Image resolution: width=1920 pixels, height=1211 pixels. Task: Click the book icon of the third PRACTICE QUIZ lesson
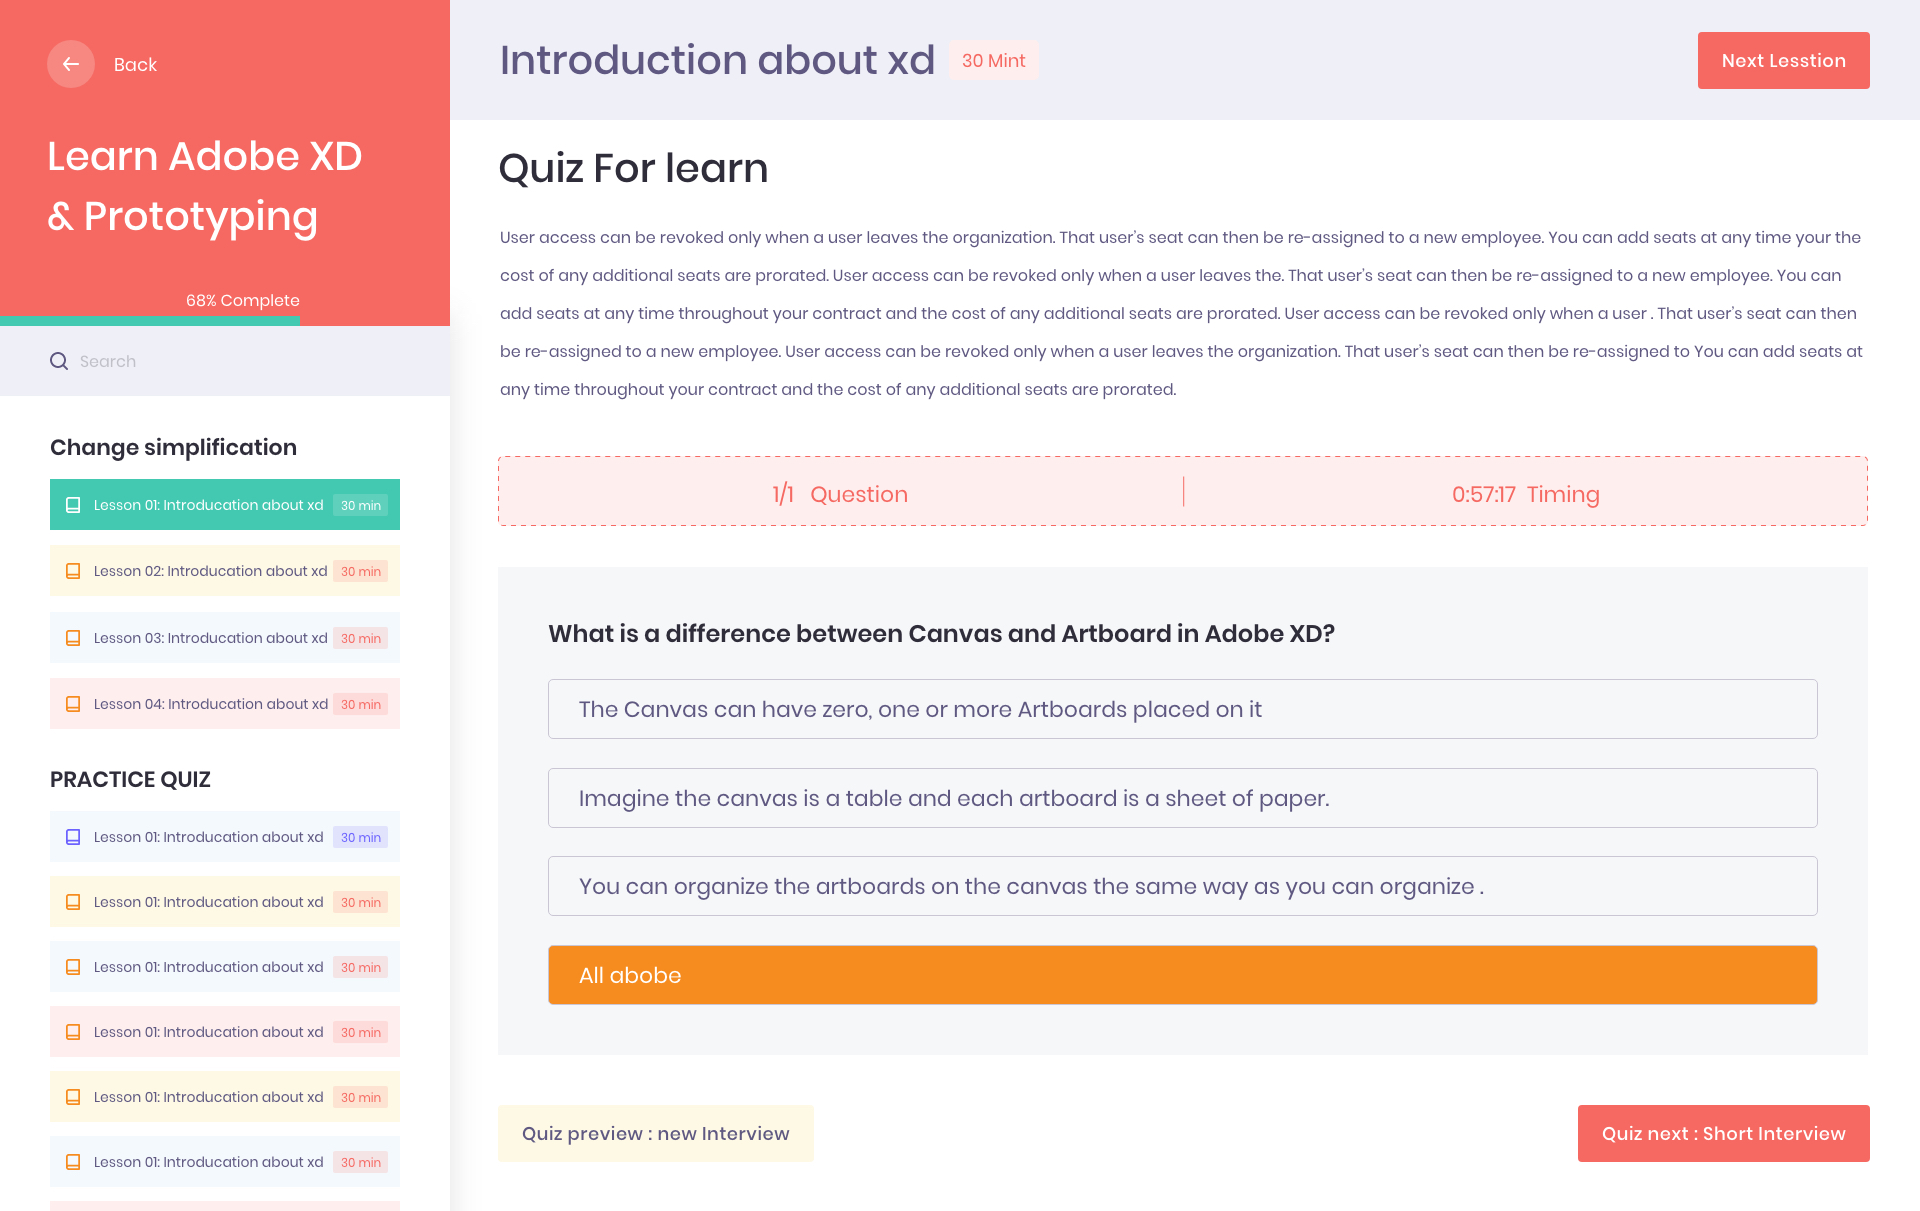point(73,967)
